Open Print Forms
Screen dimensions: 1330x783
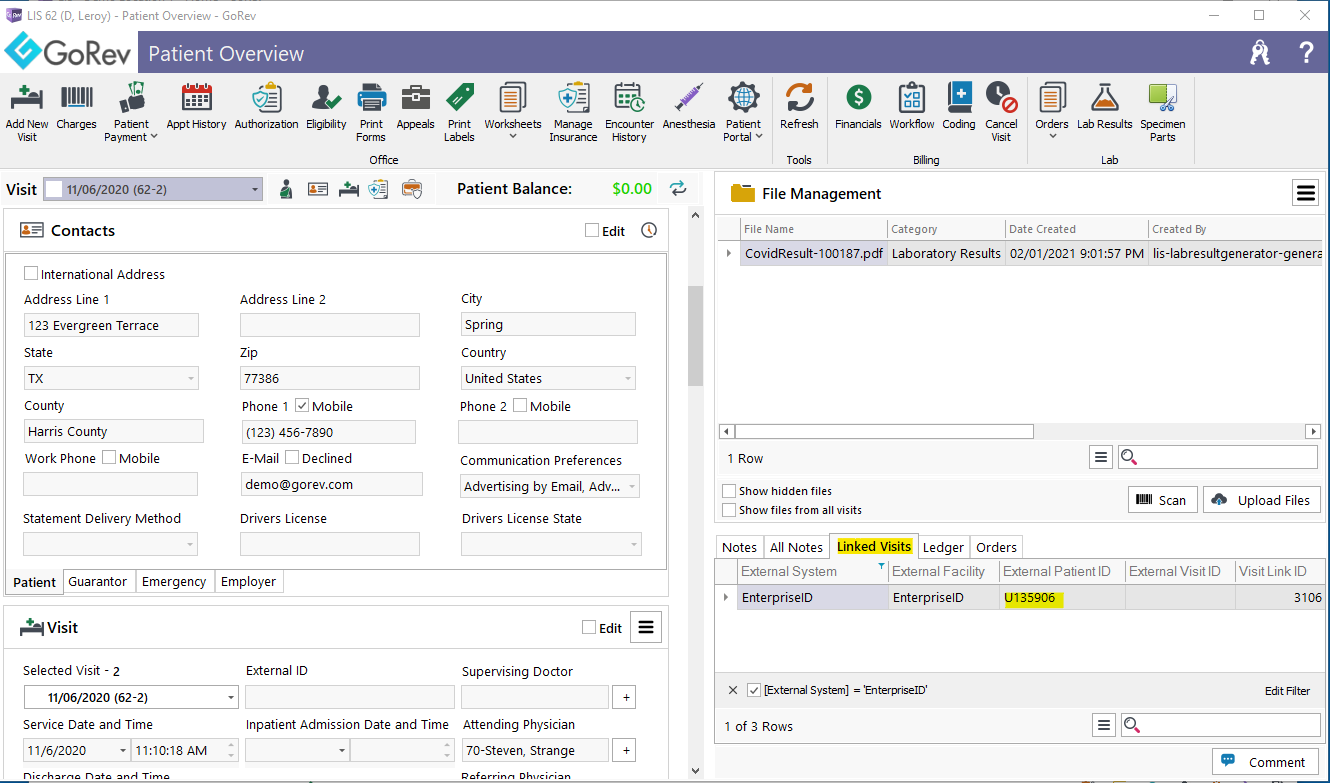(371, 112)
